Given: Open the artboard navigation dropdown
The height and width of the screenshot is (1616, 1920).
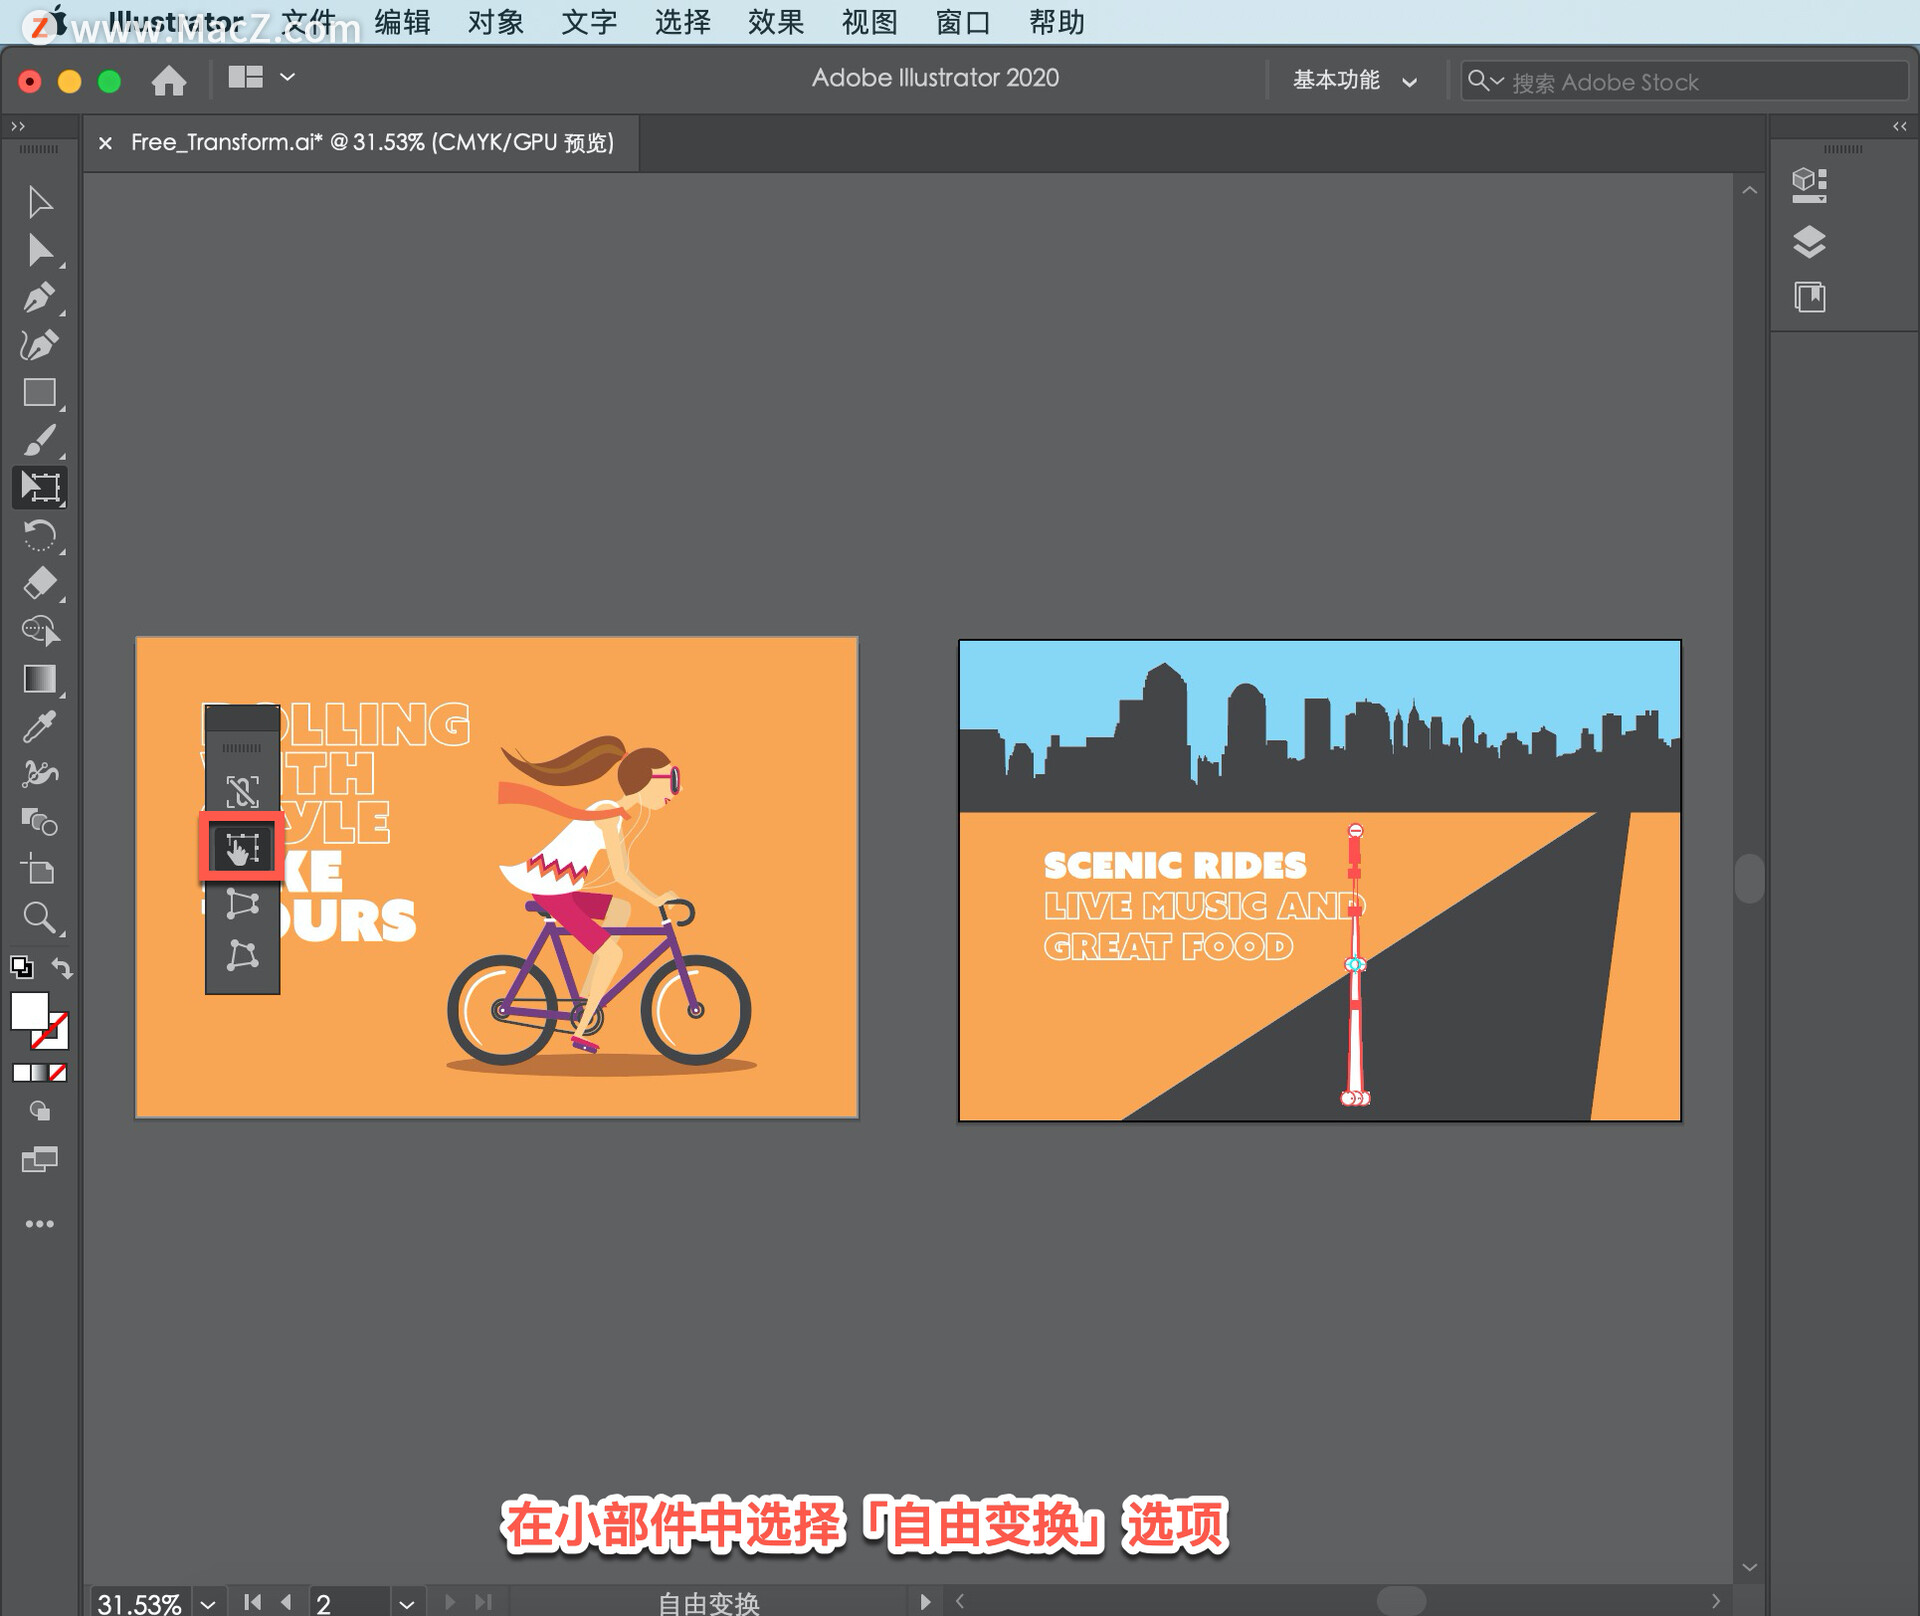Looking at the screenshot, I should coord(406,1603).
